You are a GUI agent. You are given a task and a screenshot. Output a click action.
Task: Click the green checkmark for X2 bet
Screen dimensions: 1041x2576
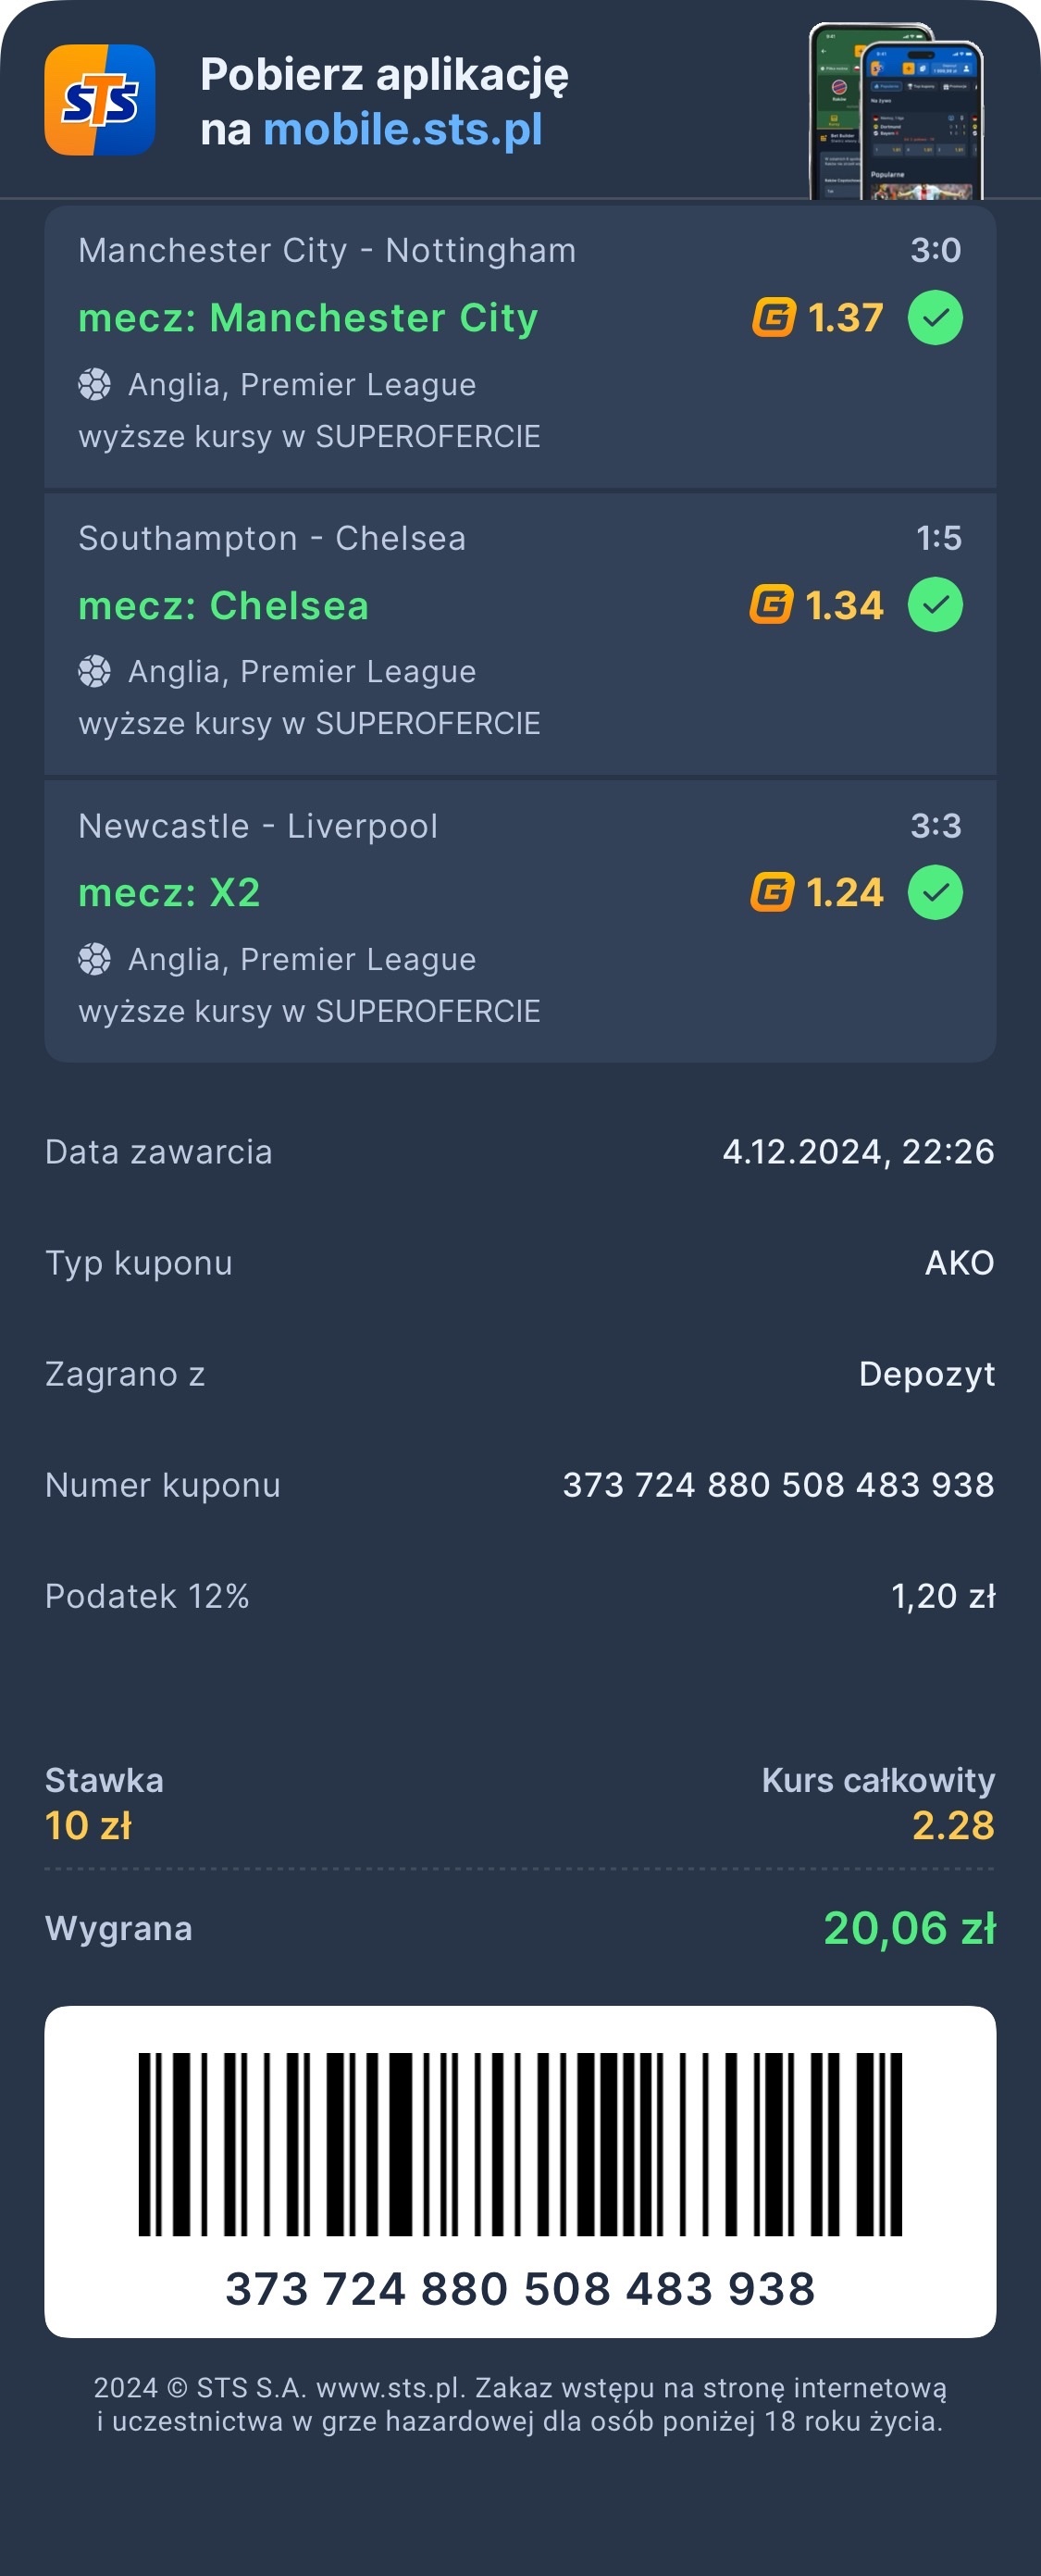click(x=935, y=892)
